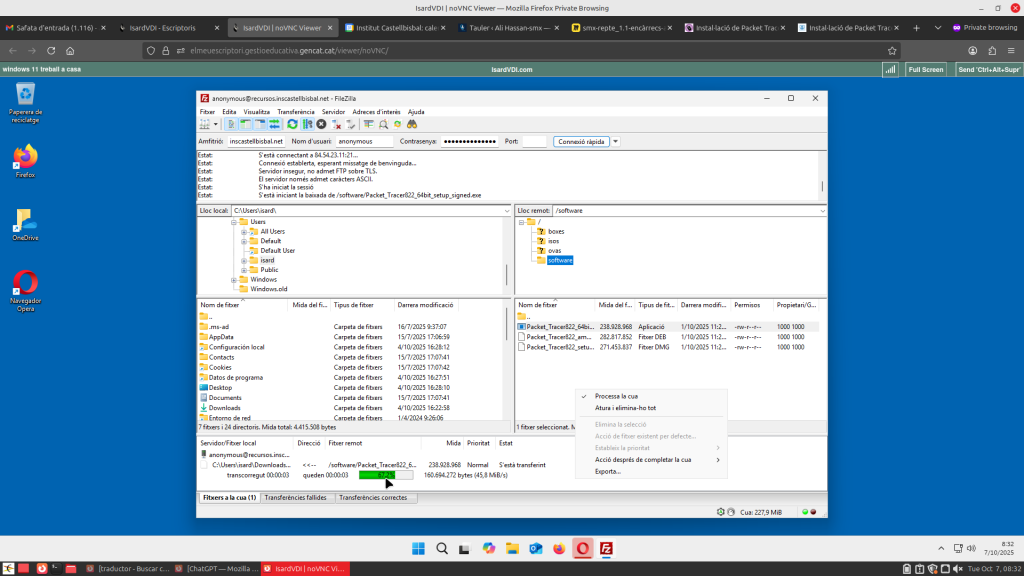Image resolution: width=1024 pixels, height=576 pixels.
Task: Toggle the message log pane icon
Action: click(x=231, y=124)
